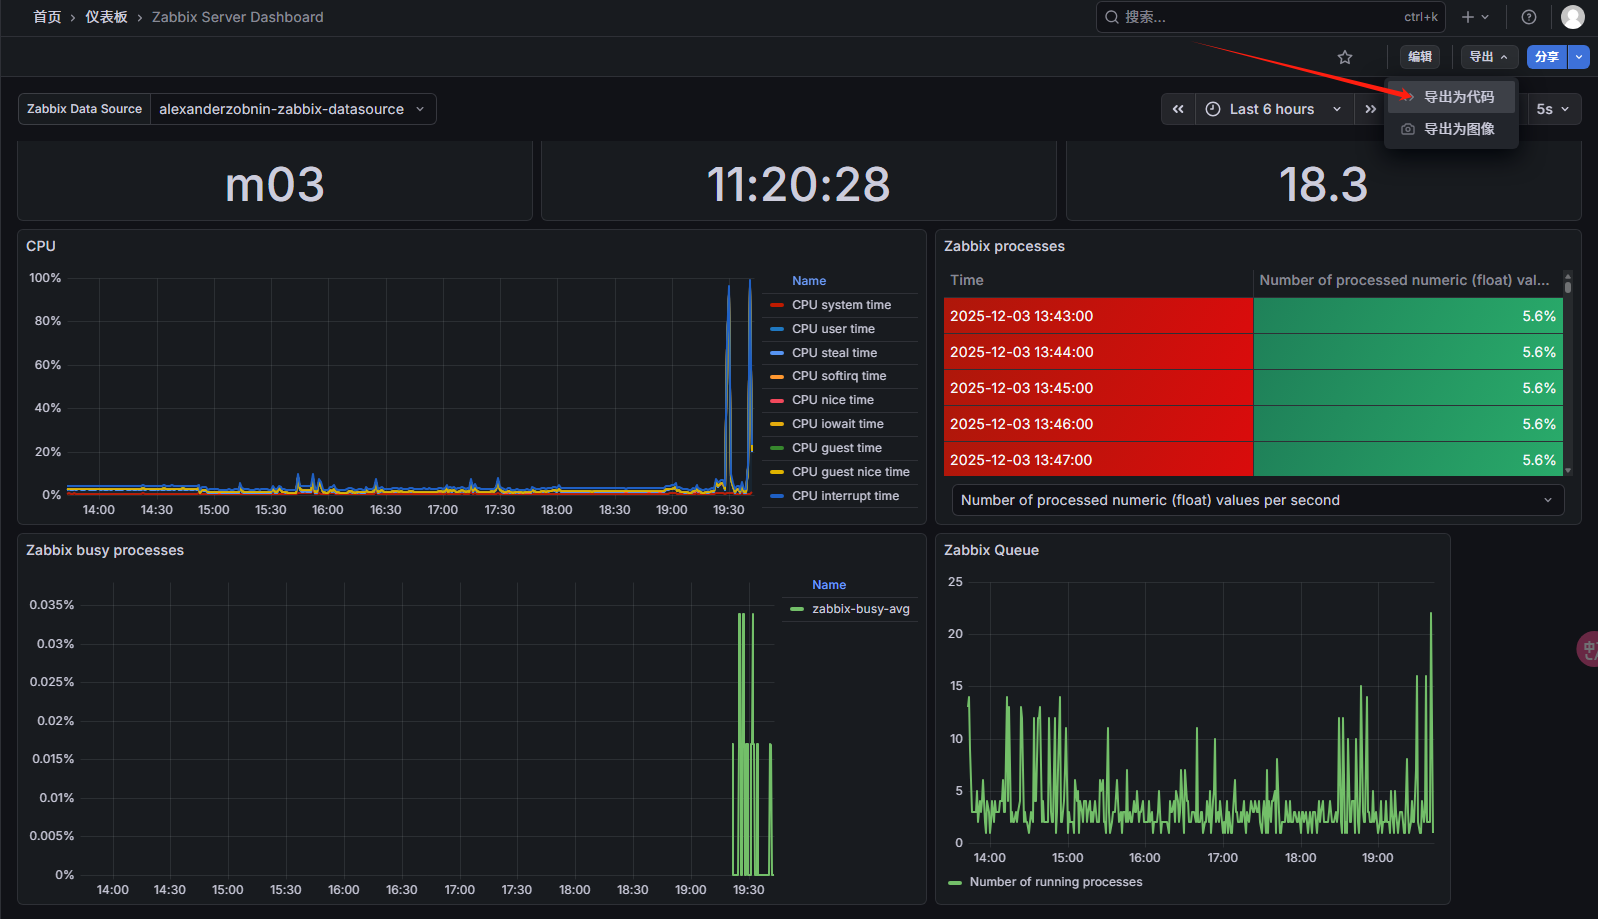The width and height of the screenshot is (1598, 919).
Task: Click the CPU panel title
Action: [41, 246]
